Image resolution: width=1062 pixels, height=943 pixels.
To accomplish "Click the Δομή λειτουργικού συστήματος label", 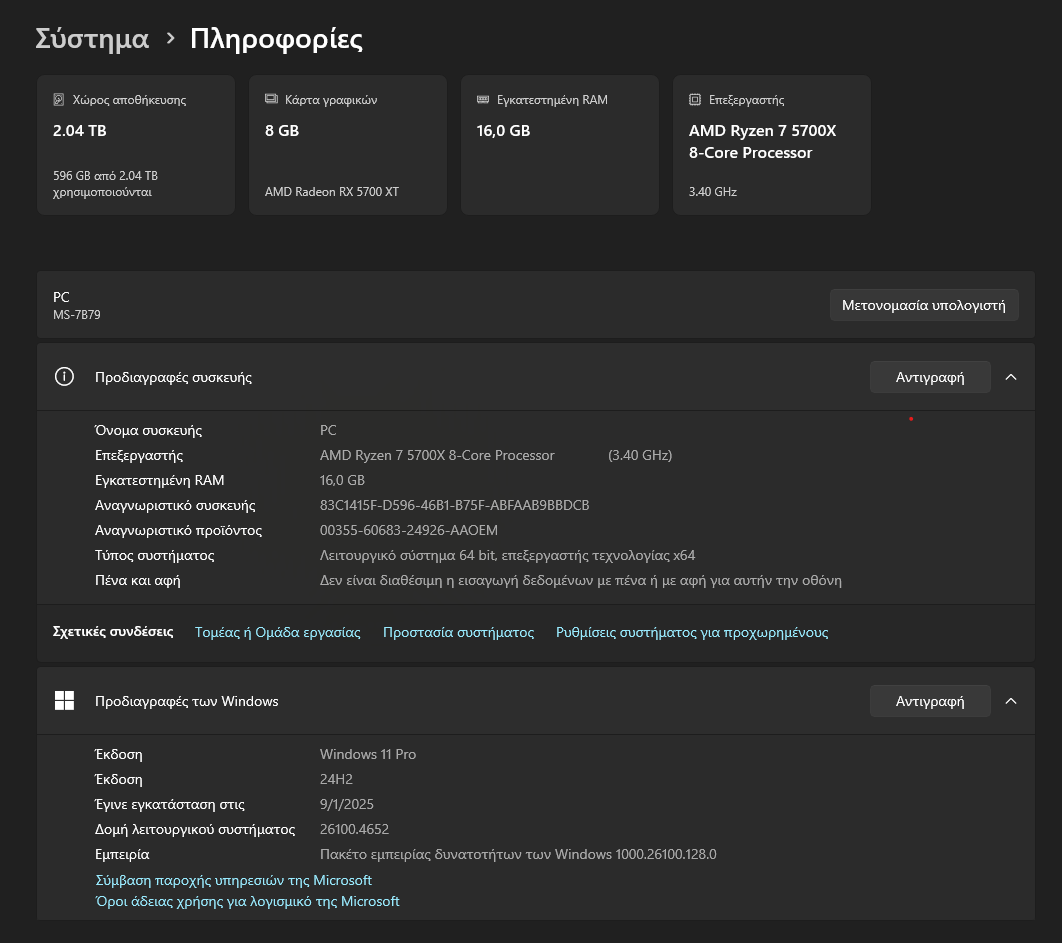I will tap(195, 829).
